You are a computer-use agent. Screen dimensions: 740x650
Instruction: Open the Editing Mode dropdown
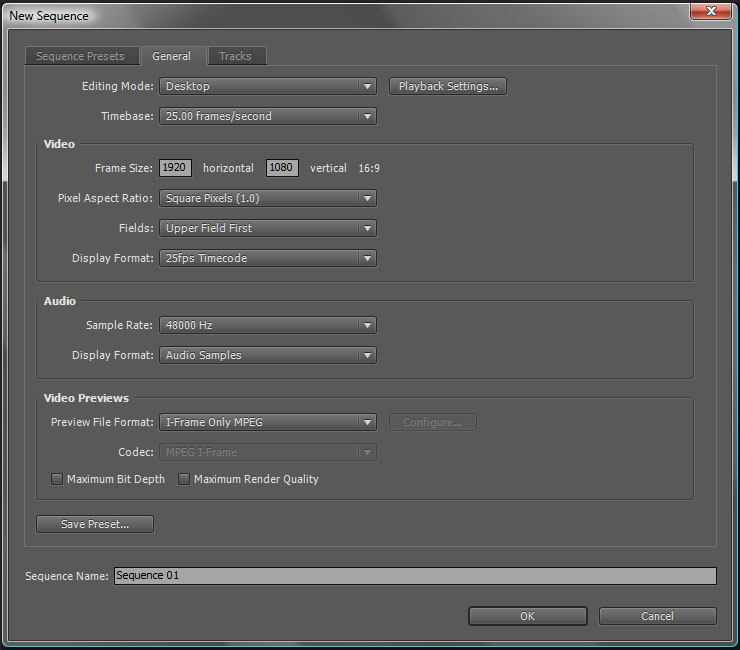pos(267,87)
